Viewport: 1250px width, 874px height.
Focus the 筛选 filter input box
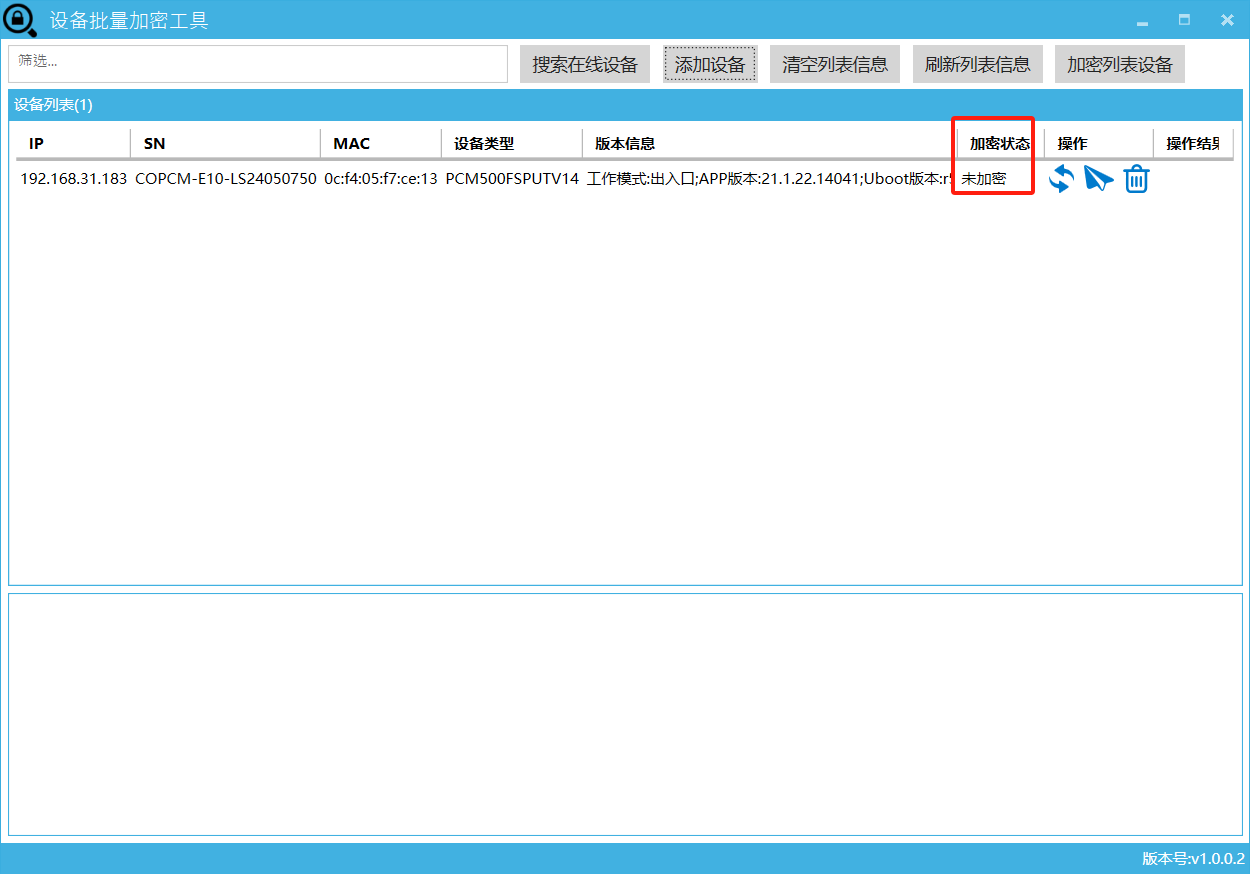click(258, 64)
